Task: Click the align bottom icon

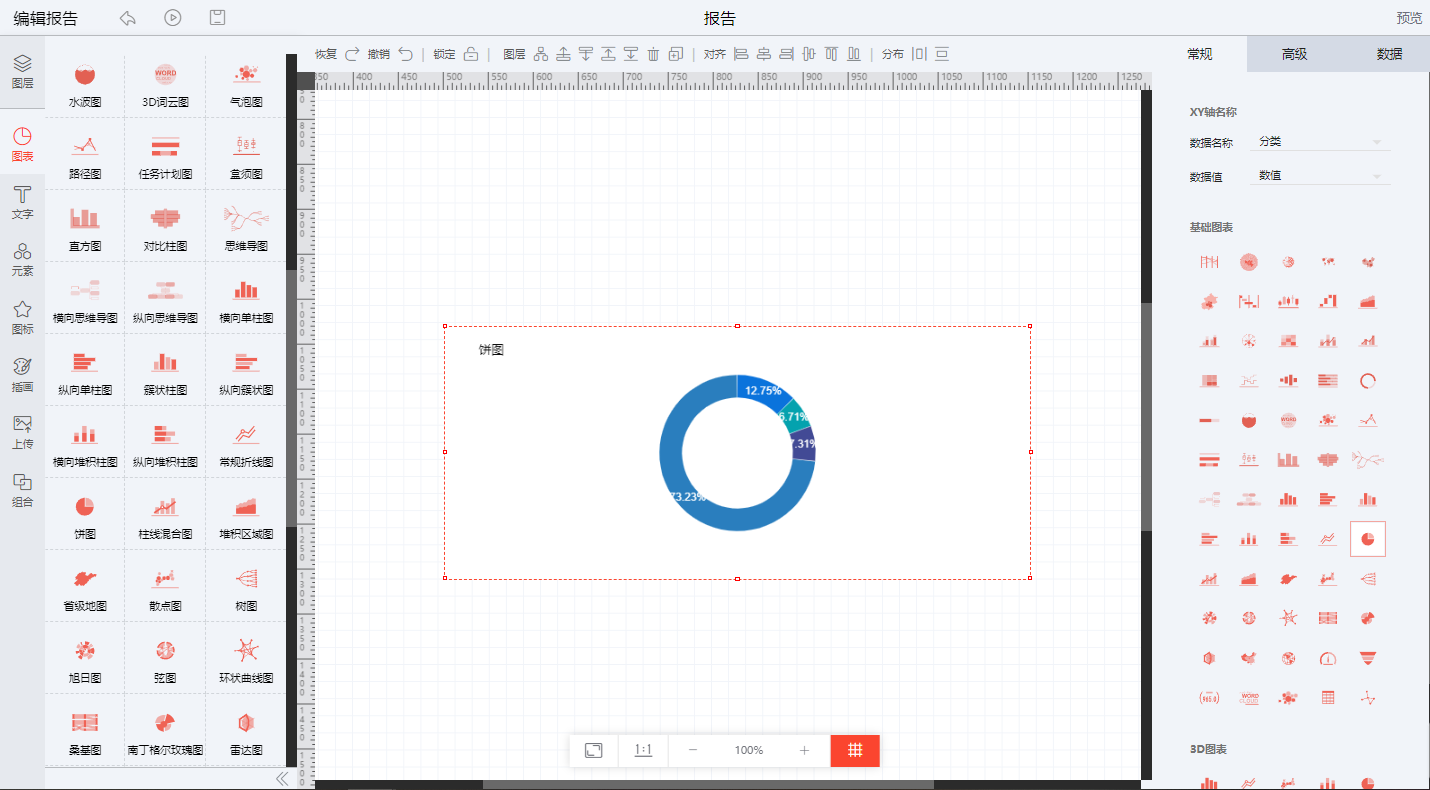Action: 854,54
